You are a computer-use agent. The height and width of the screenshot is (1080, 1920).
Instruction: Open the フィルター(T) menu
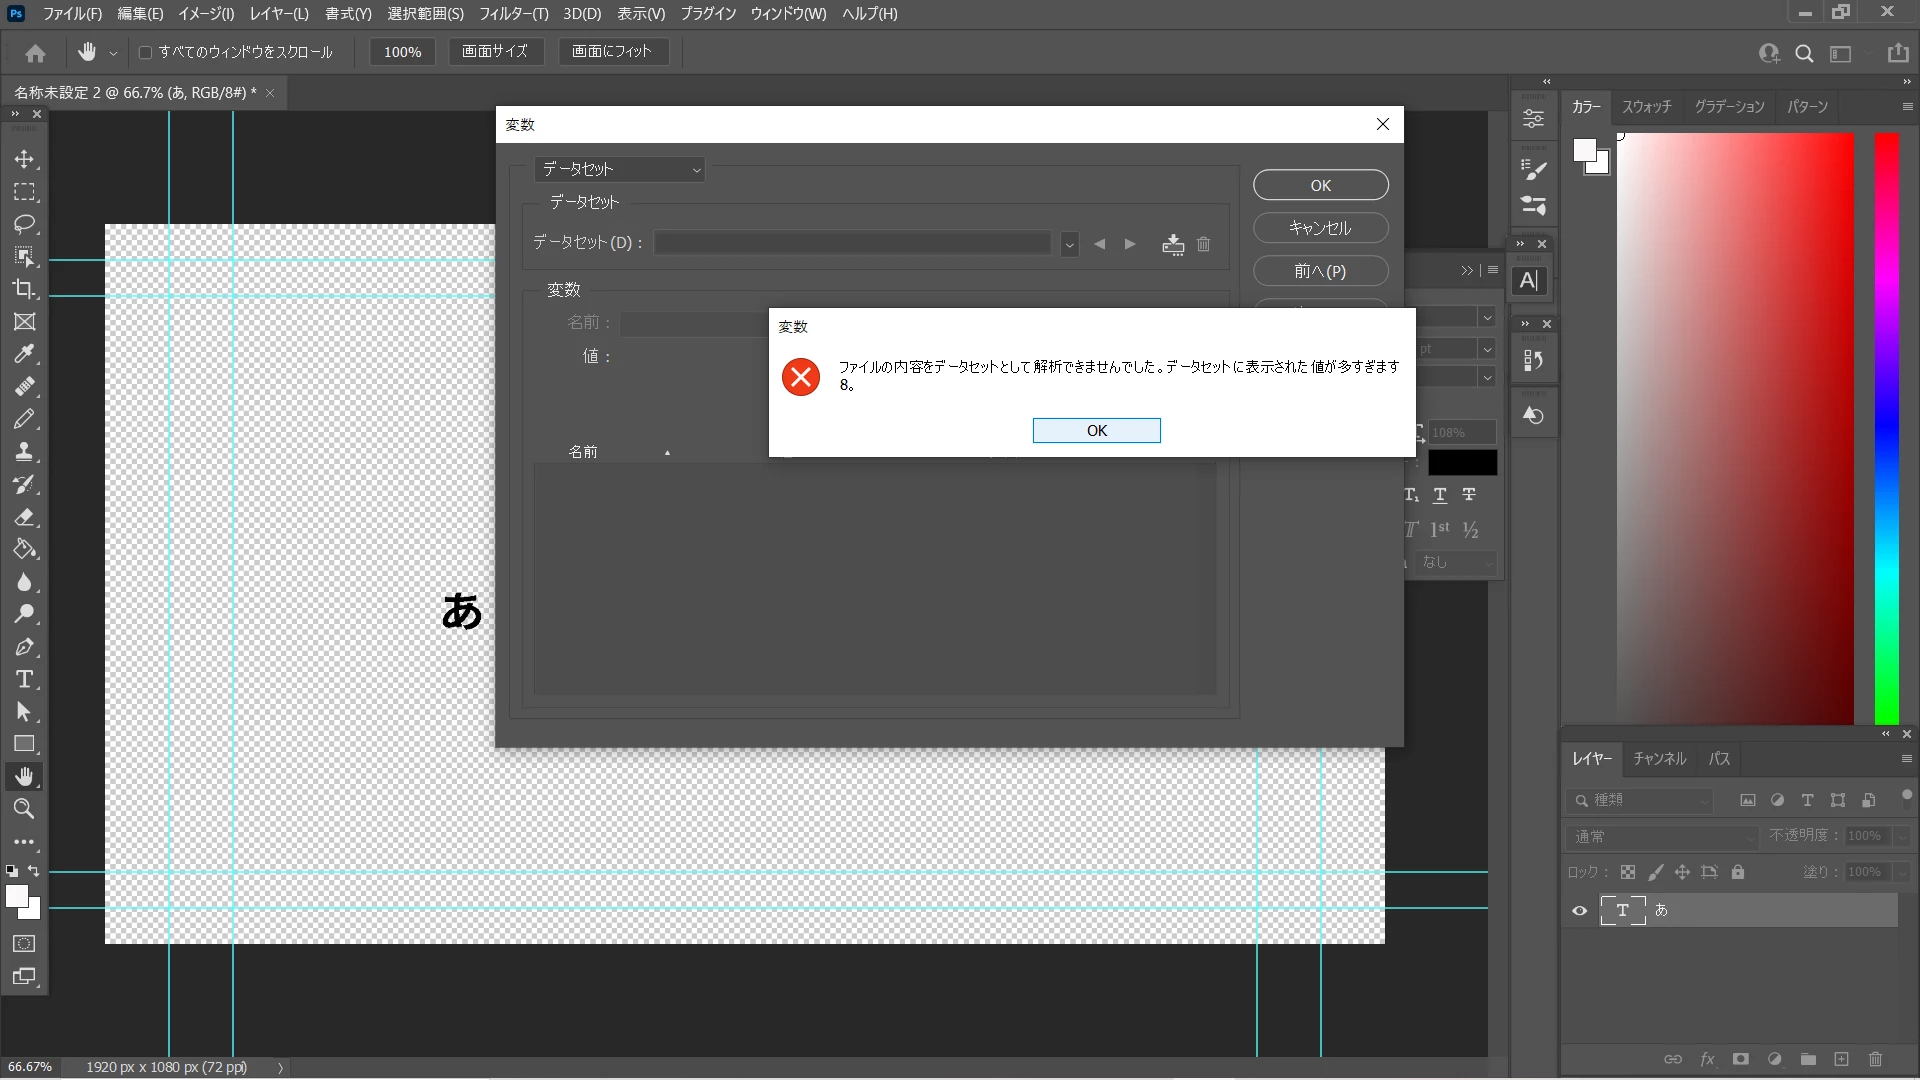(513, 14)
